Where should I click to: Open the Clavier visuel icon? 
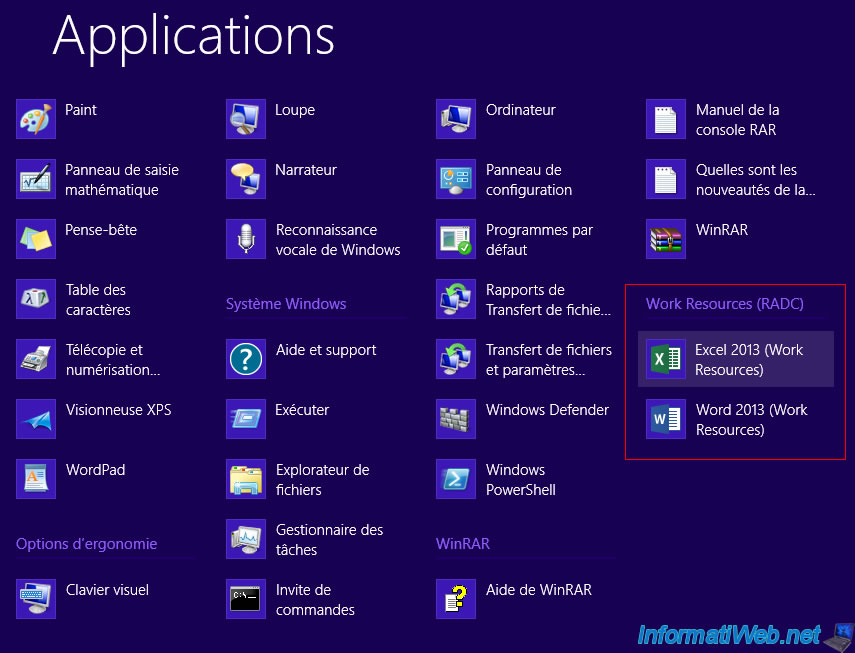[36, 598]
